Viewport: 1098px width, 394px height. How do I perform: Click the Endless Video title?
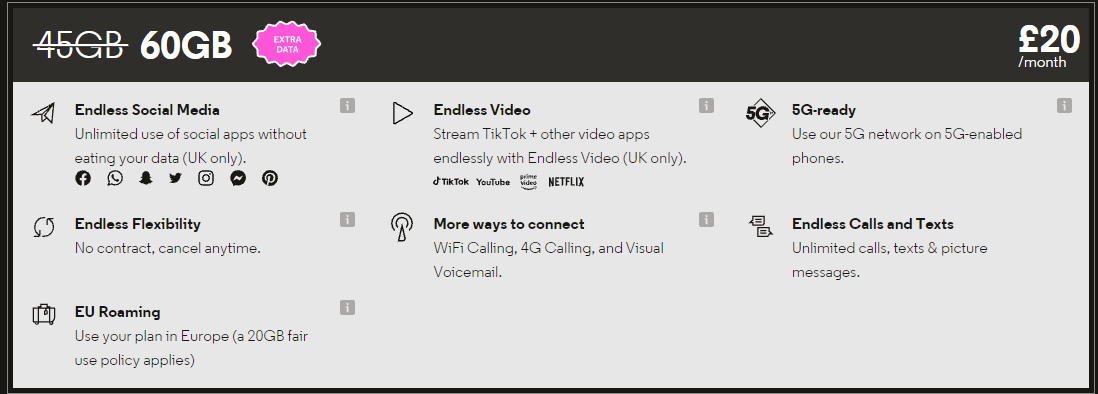482,110
